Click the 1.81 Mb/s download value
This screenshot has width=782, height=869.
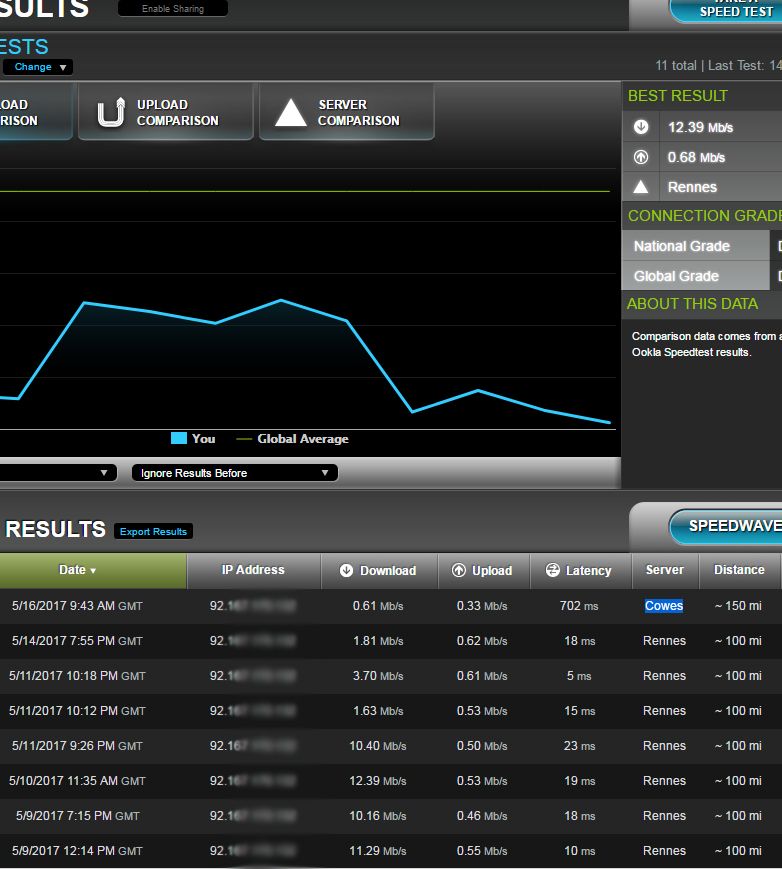pos(378,641)
